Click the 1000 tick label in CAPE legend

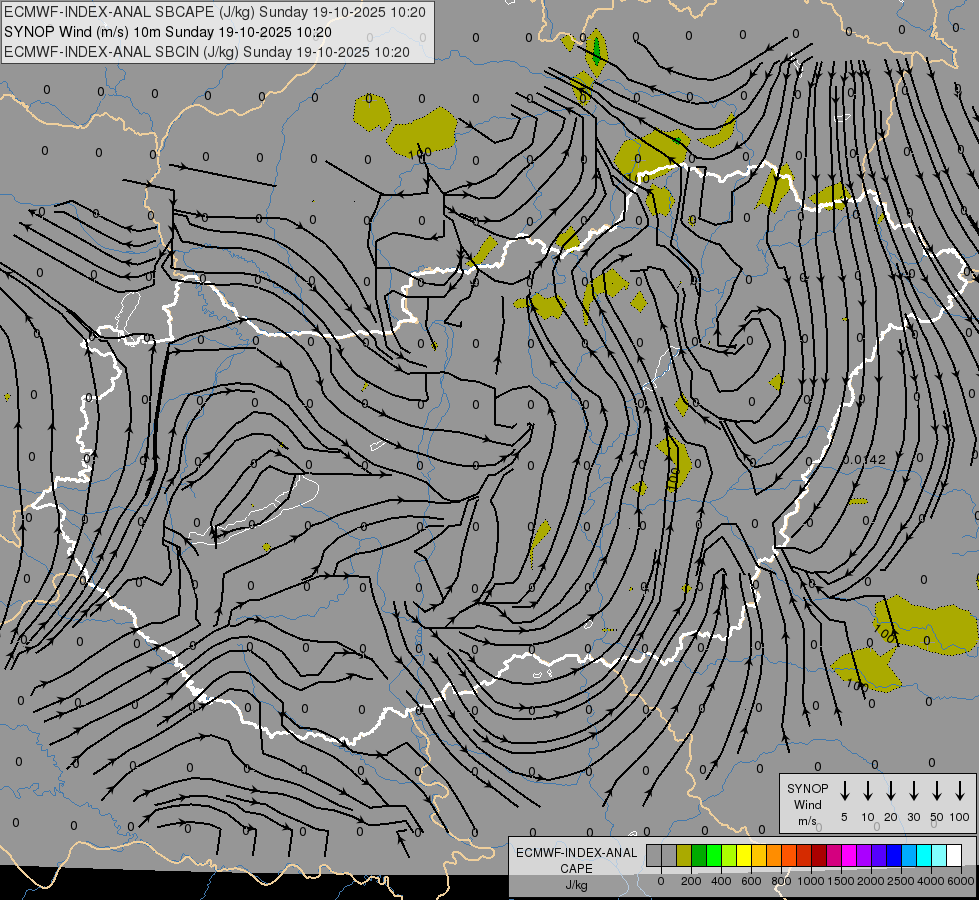(811, 881)
